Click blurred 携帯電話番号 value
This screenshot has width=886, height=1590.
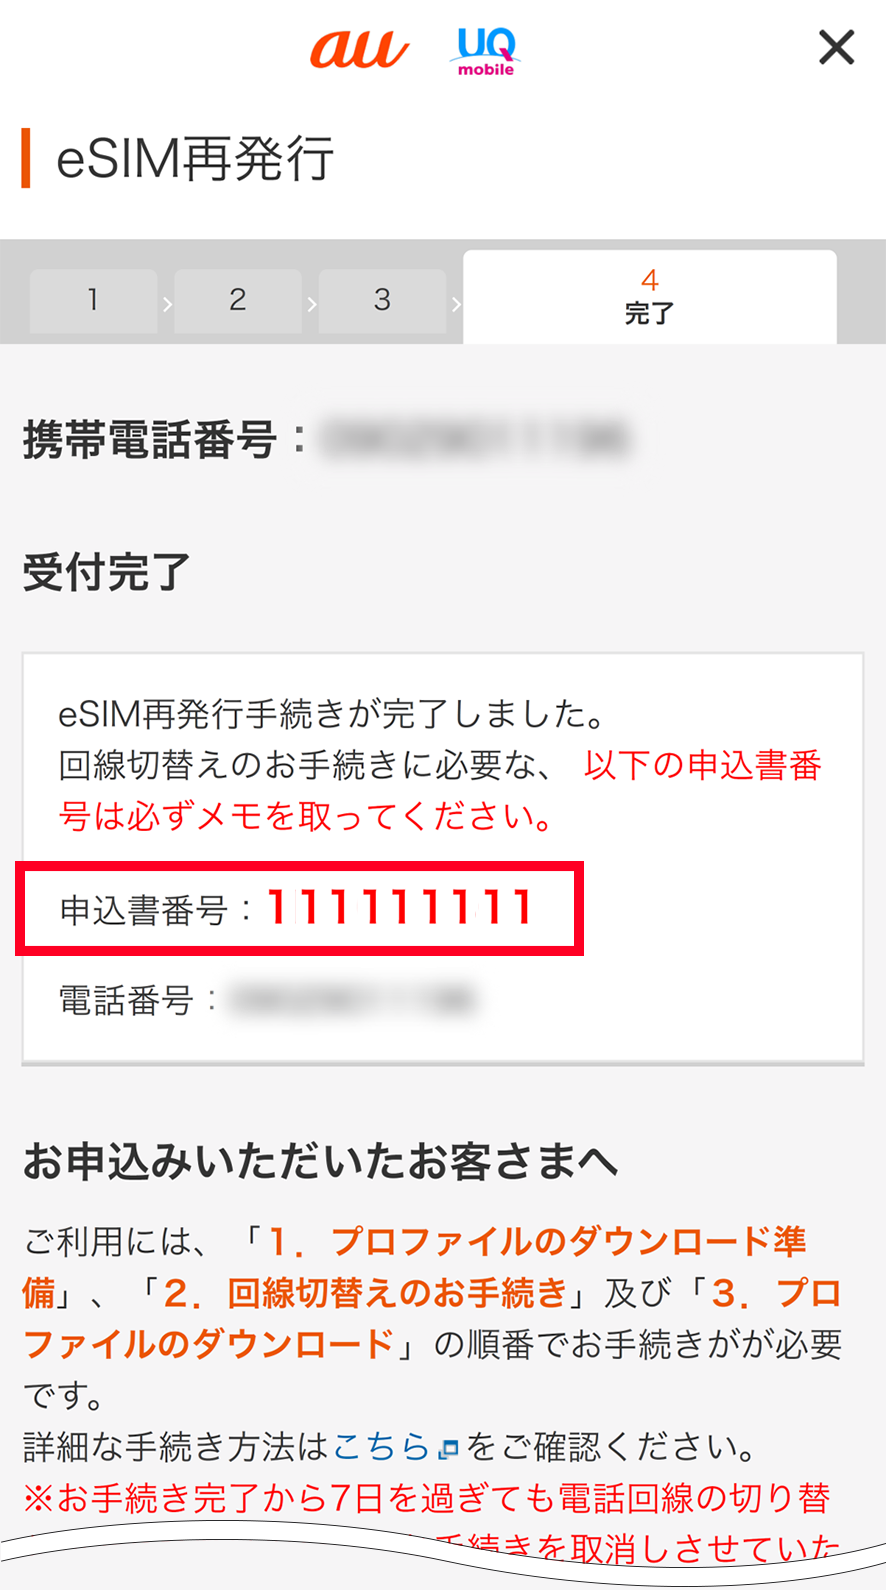(475, 439)
